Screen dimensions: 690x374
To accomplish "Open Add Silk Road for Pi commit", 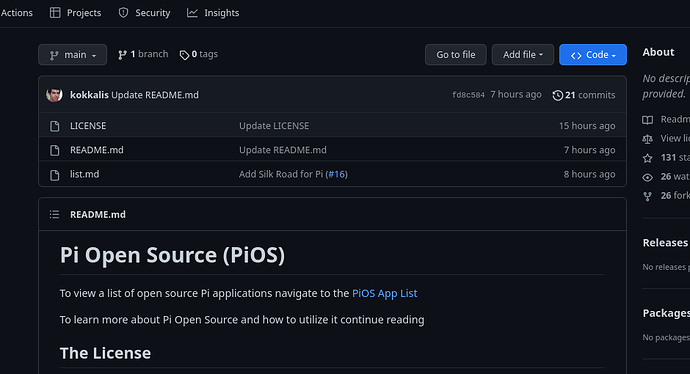I will pyautogui.click(x=281, y=174).
